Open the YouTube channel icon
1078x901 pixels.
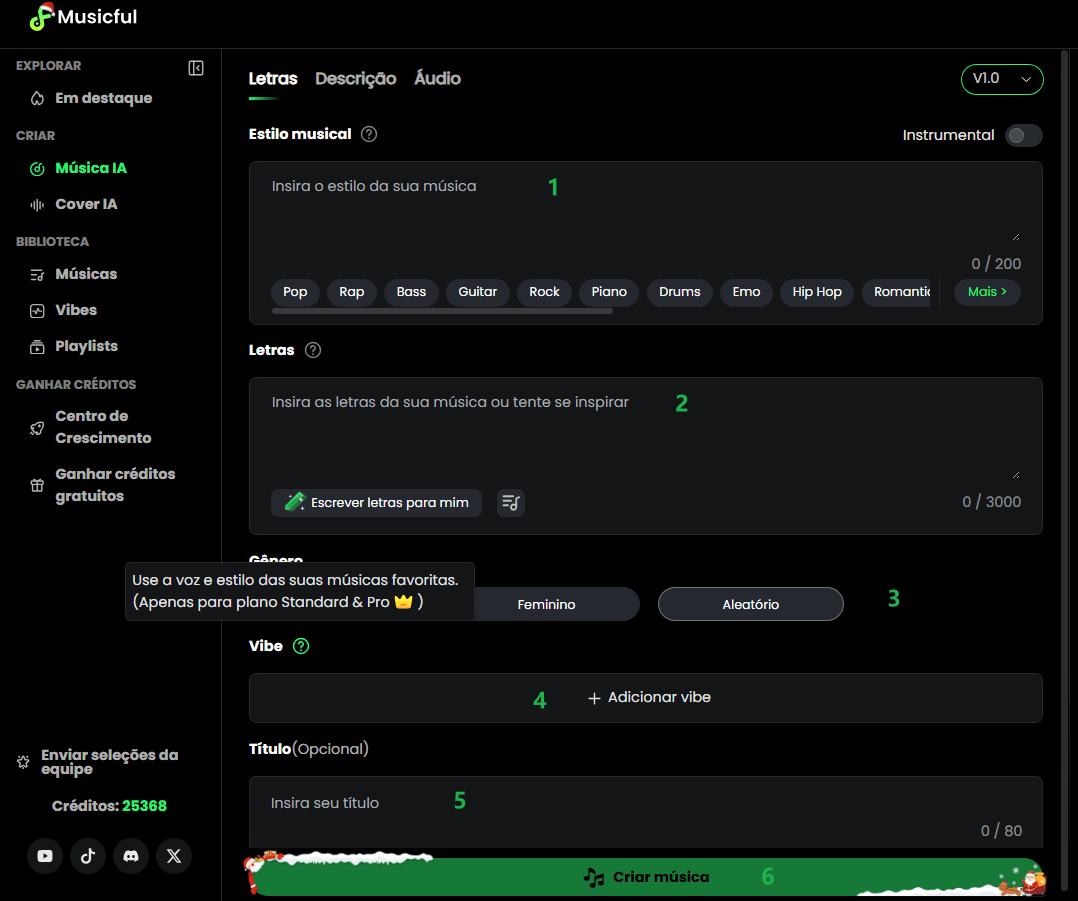pyautogui.click(x=44, y=856)
